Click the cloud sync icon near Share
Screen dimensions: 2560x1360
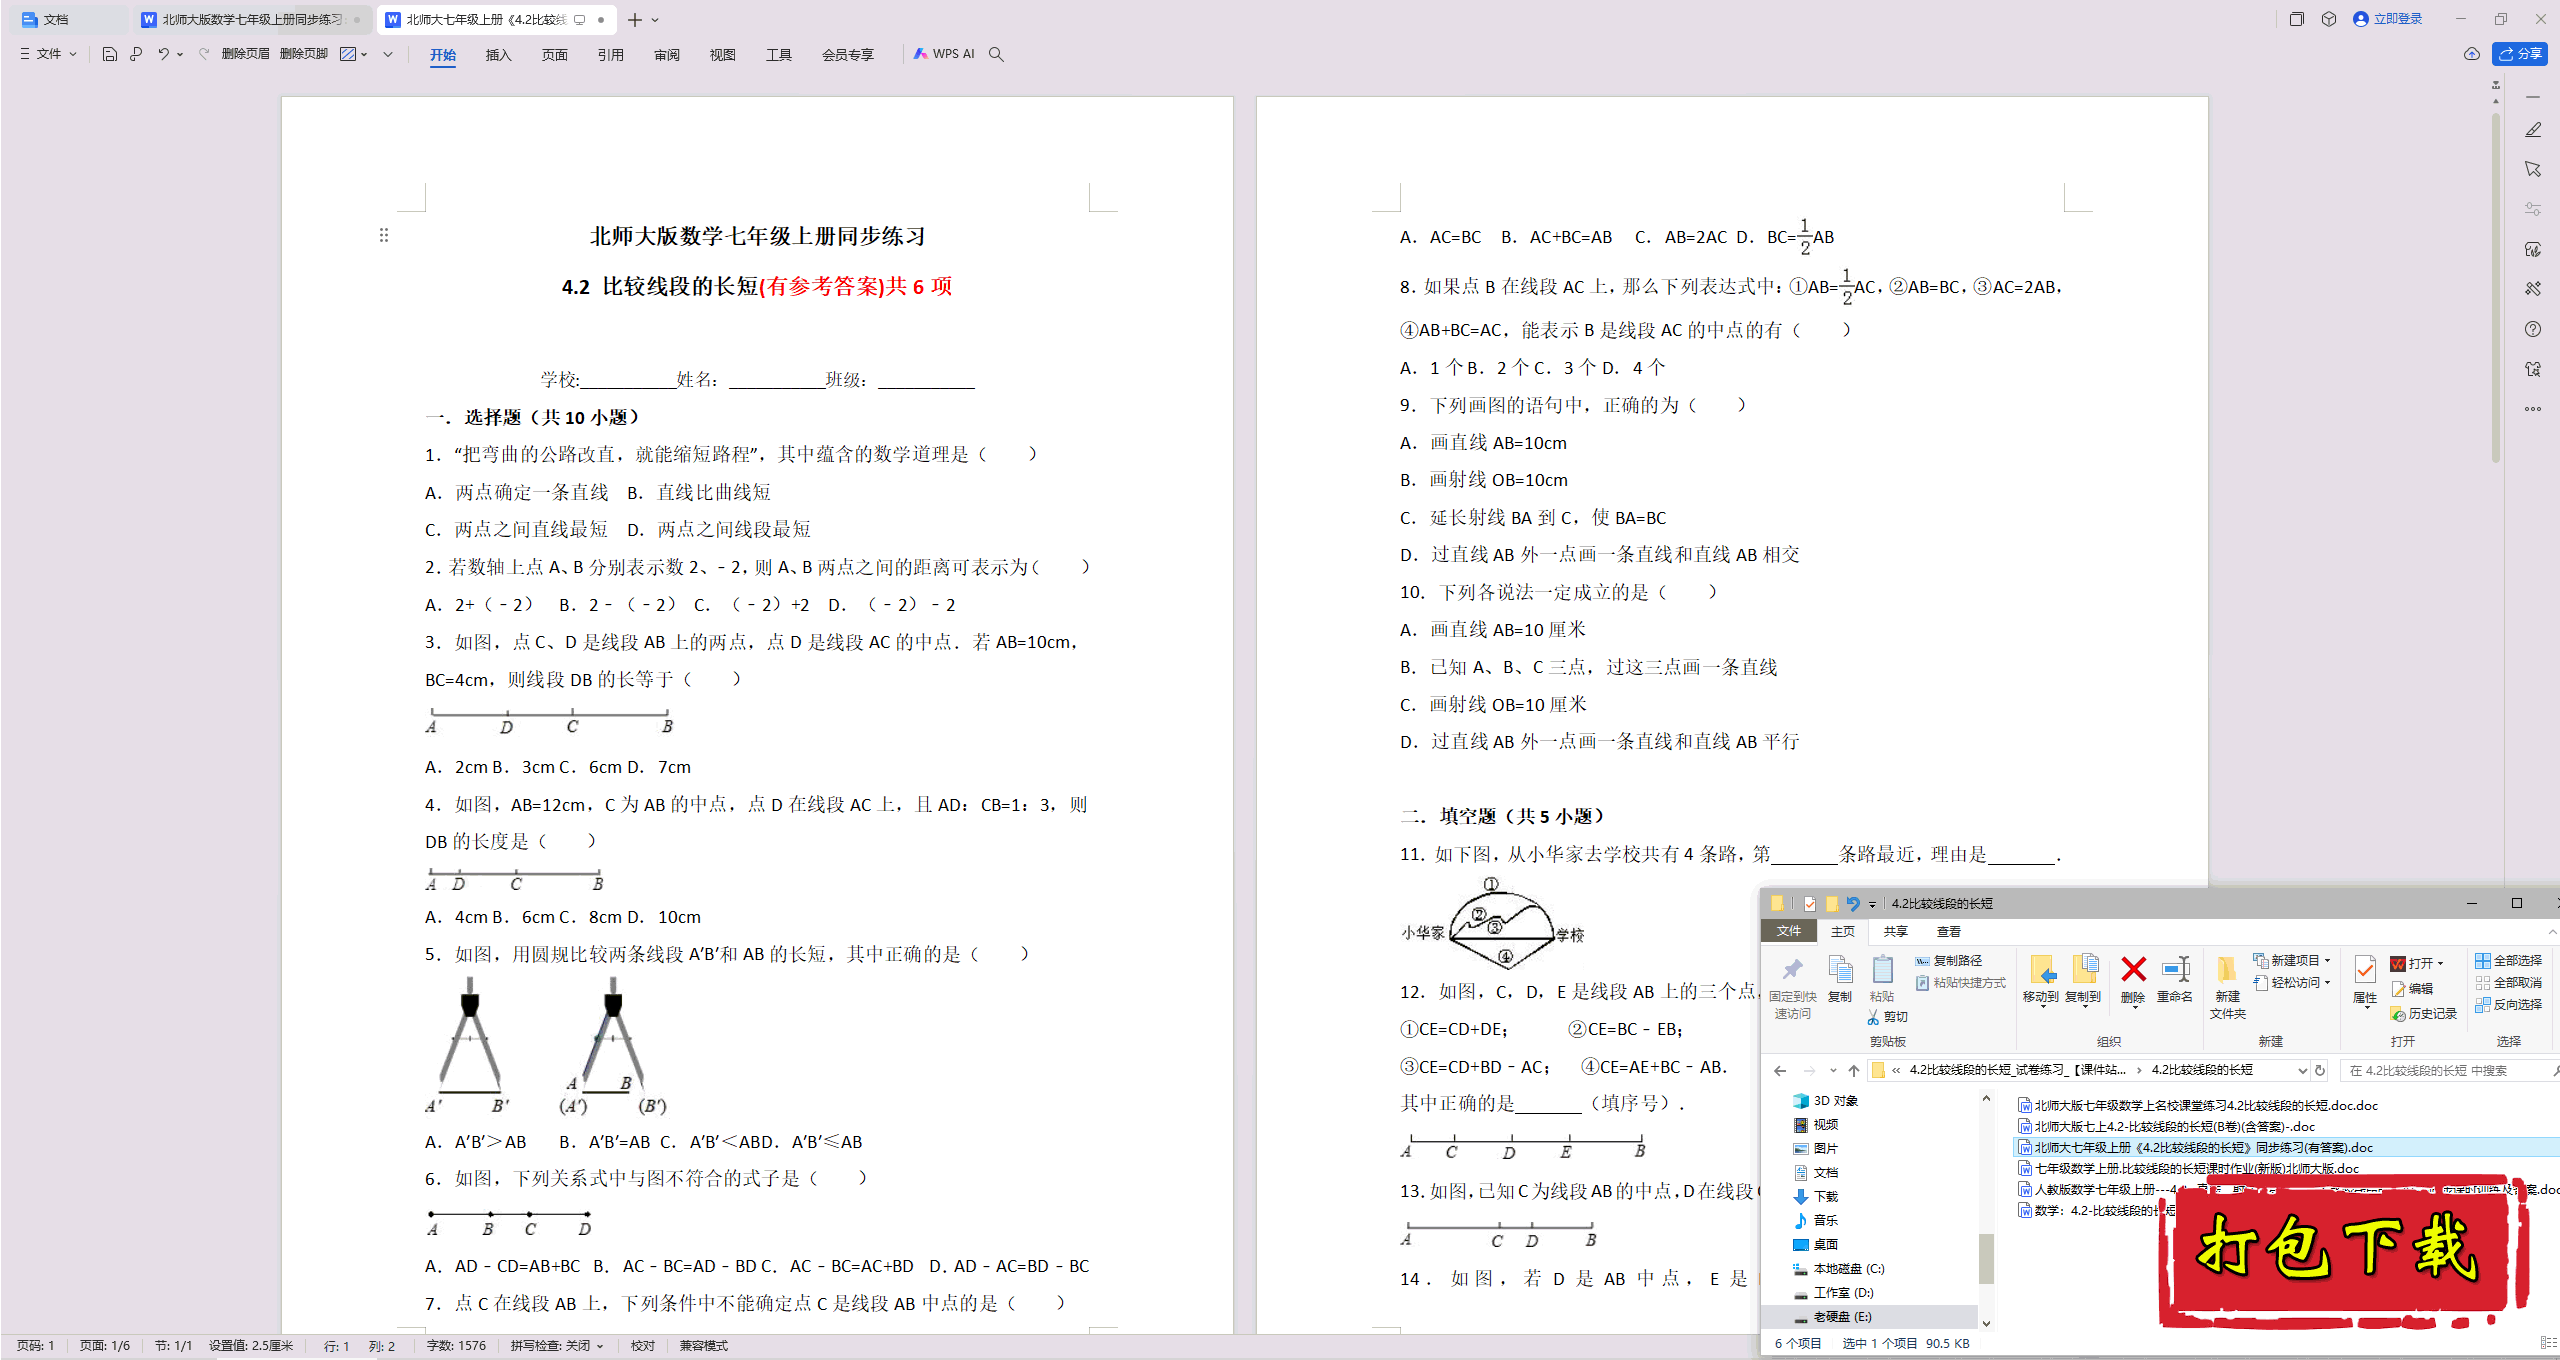coord(2471,54)
